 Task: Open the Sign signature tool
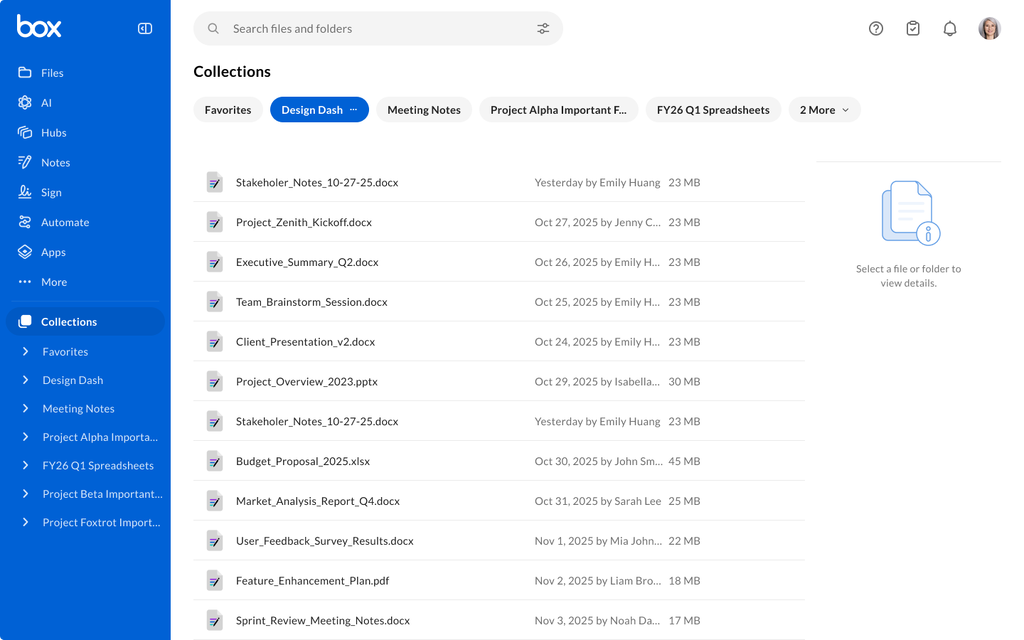click(39, 193)
